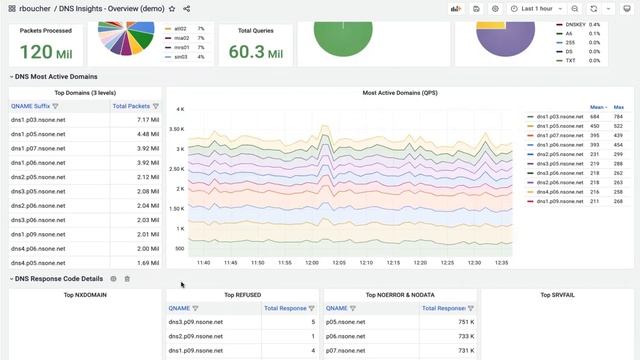
Task: Sort by QNAME Suffix column header
Action: pos(31,106)
